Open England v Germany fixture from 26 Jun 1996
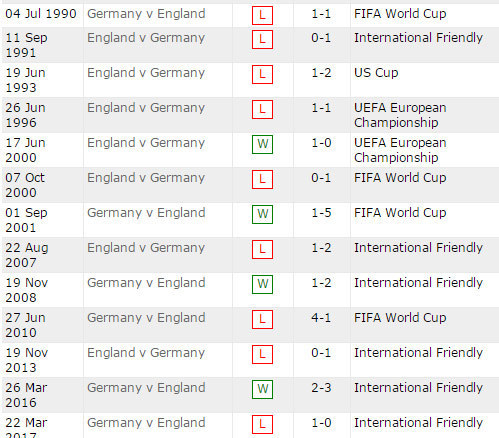 coord(146,108)
